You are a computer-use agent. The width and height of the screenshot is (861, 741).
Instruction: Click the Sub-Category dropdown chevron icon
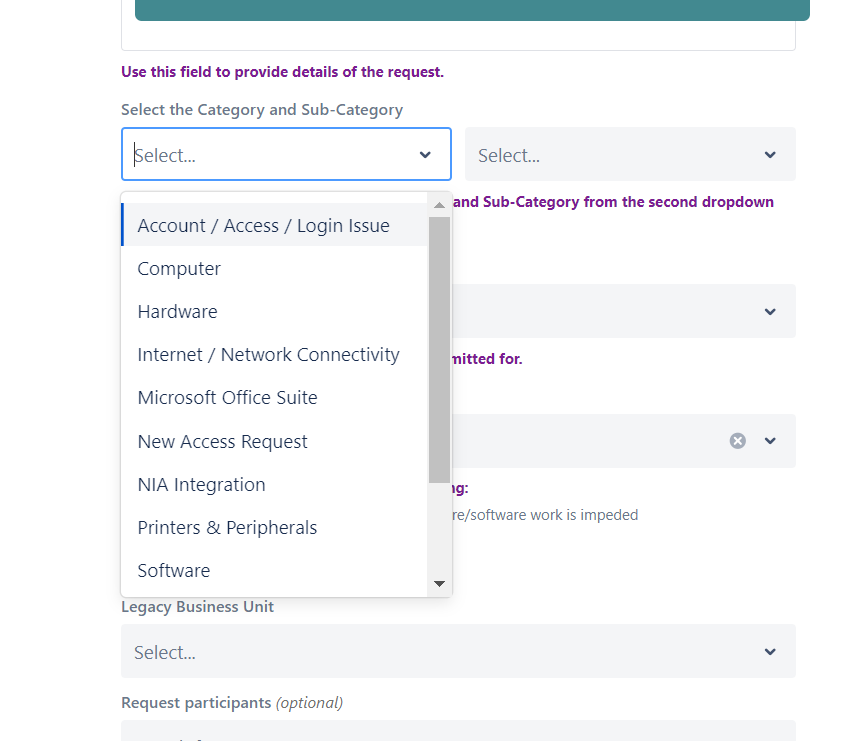770,155
